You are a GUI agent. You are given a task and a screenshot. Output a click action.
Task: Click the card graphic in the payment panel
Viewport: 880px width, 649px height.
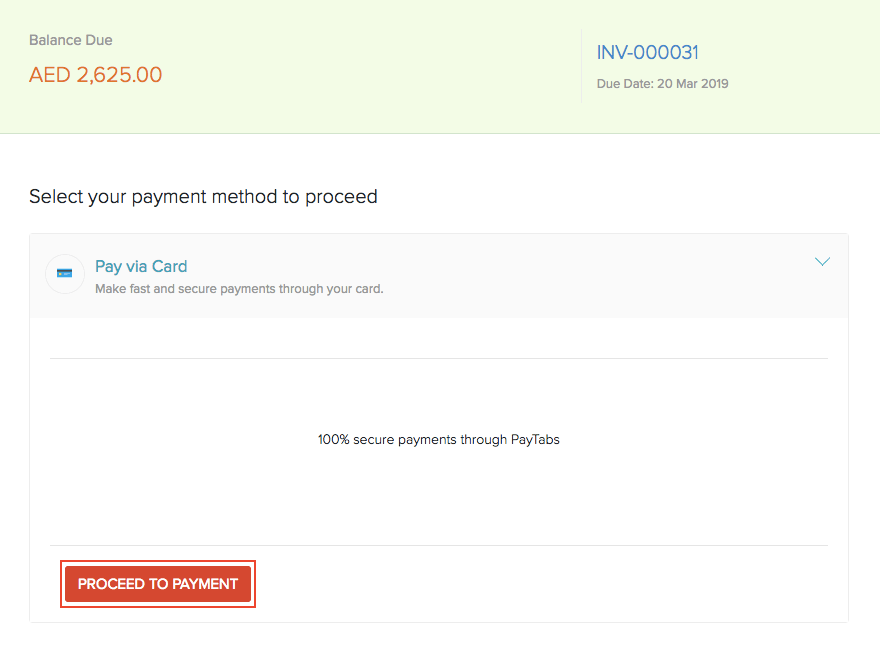[x=64, y=274]
